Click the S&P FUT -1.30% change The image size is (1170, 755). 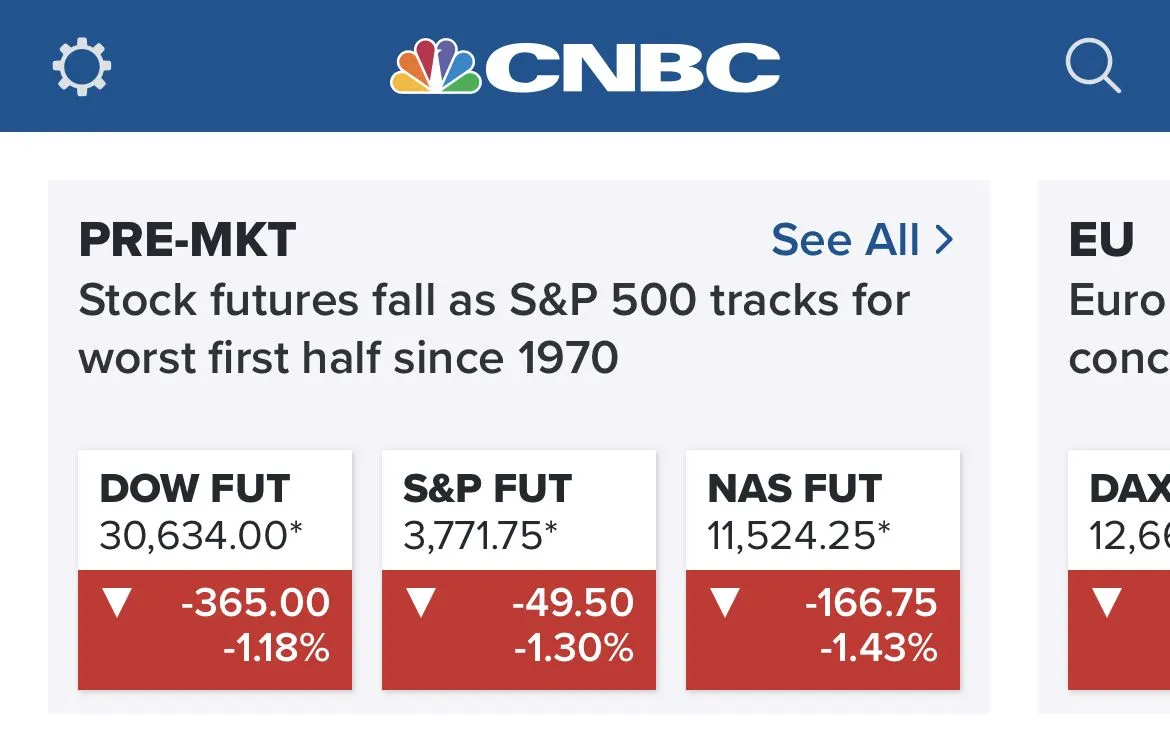click(x=574, y=649)
